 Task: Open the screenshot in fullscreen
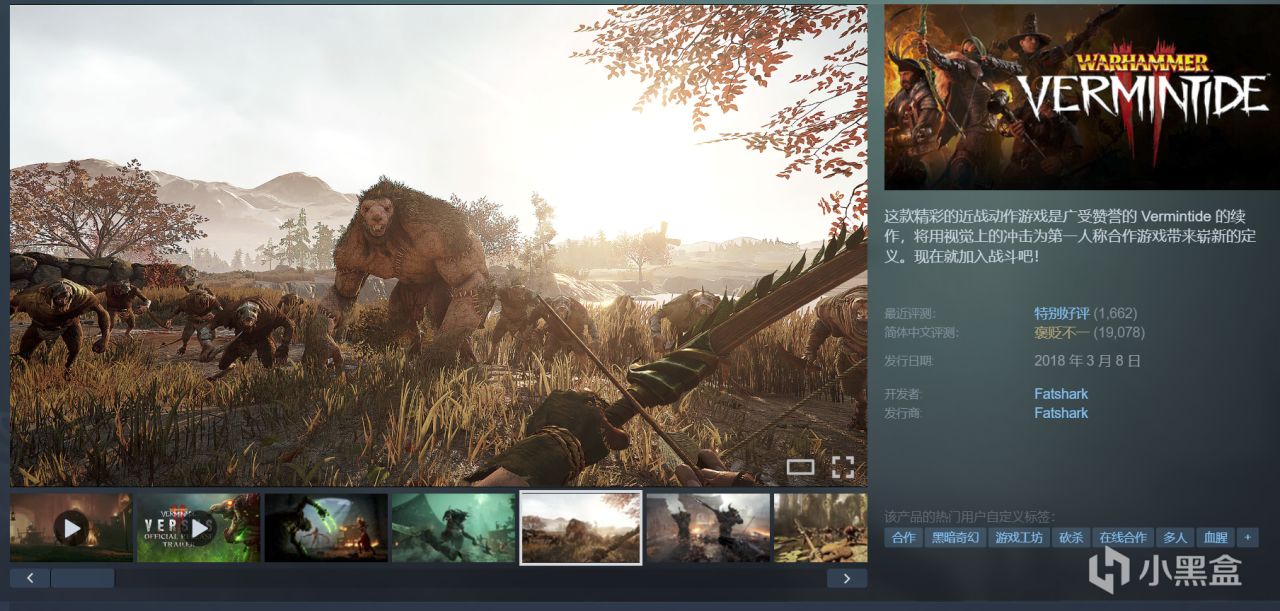coord(843,466)
